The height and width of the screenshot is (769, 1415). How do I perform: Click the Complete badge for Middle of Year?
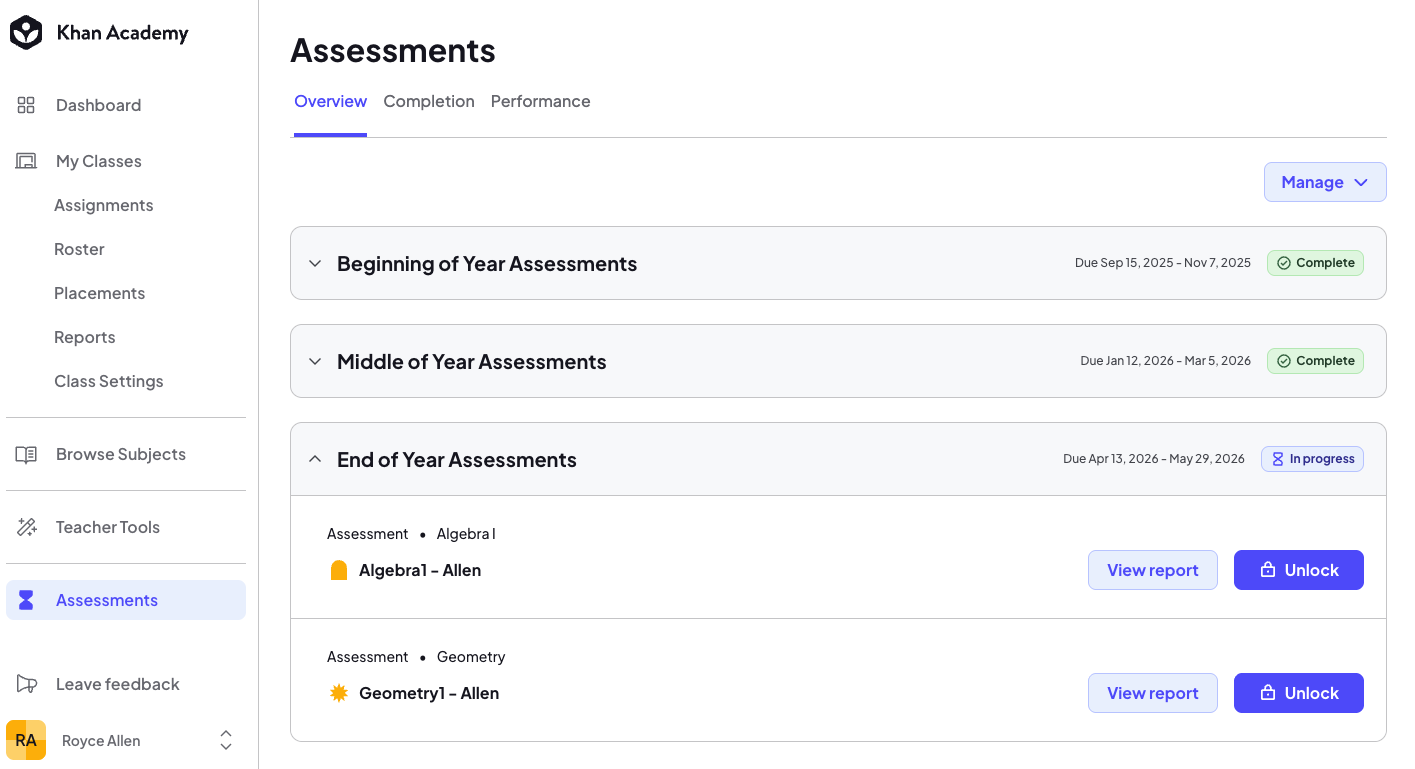pos(1315,361)
